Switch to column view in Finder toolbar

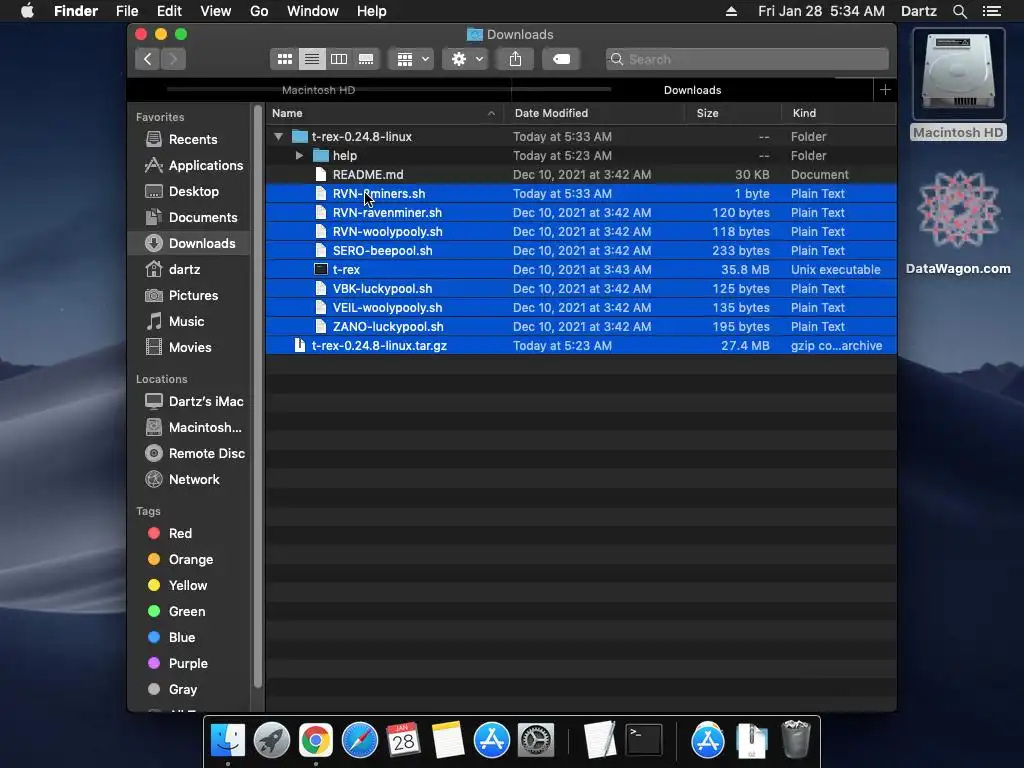click(339, 59)
